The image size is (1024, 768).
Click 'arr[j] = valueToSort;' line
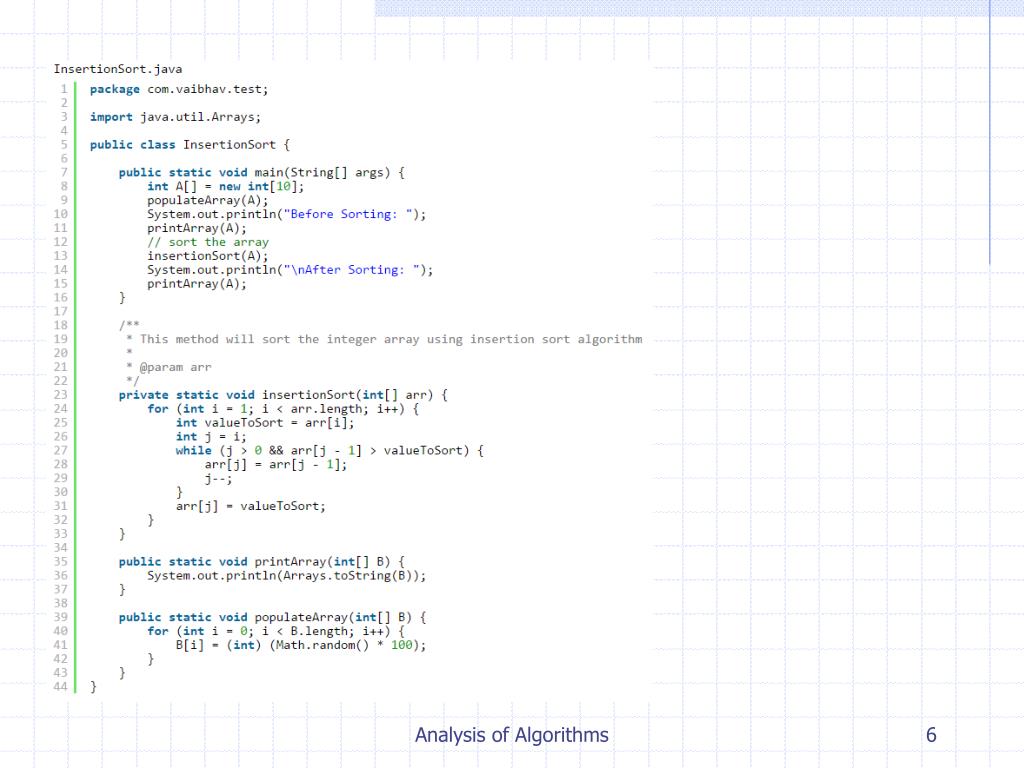[x=250, y=506]
